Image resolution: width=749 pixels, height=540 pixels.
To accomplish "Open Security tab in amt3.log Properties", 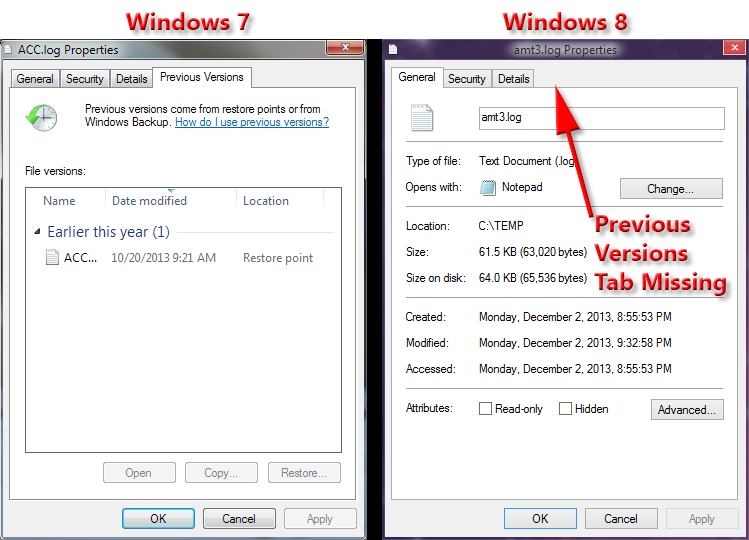I will pos(466,79).
